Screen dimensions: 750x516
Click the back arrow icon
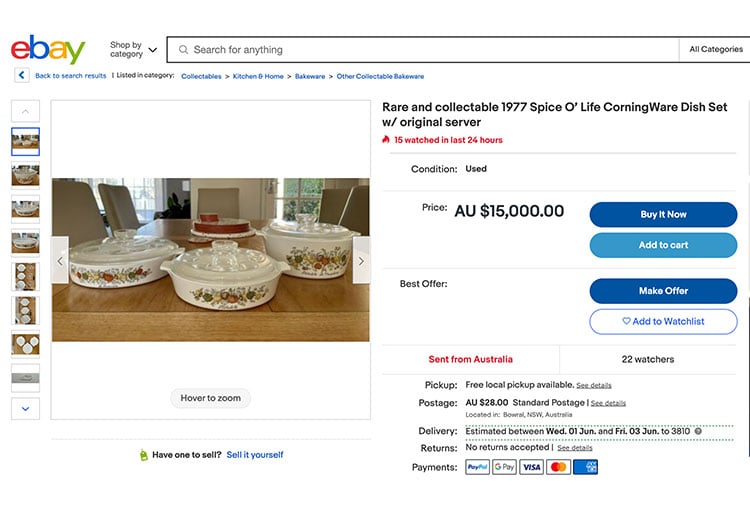pos(21,76)
